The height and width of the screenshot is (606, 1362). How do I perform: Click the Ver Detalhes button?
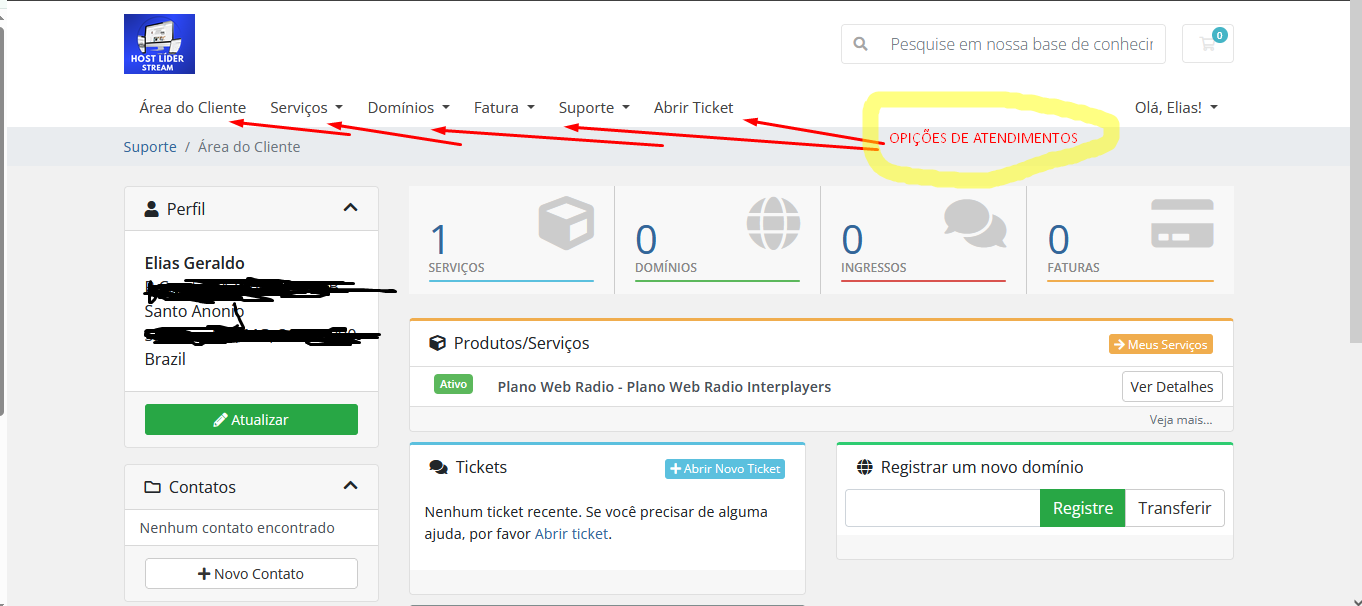point(1171,387)
